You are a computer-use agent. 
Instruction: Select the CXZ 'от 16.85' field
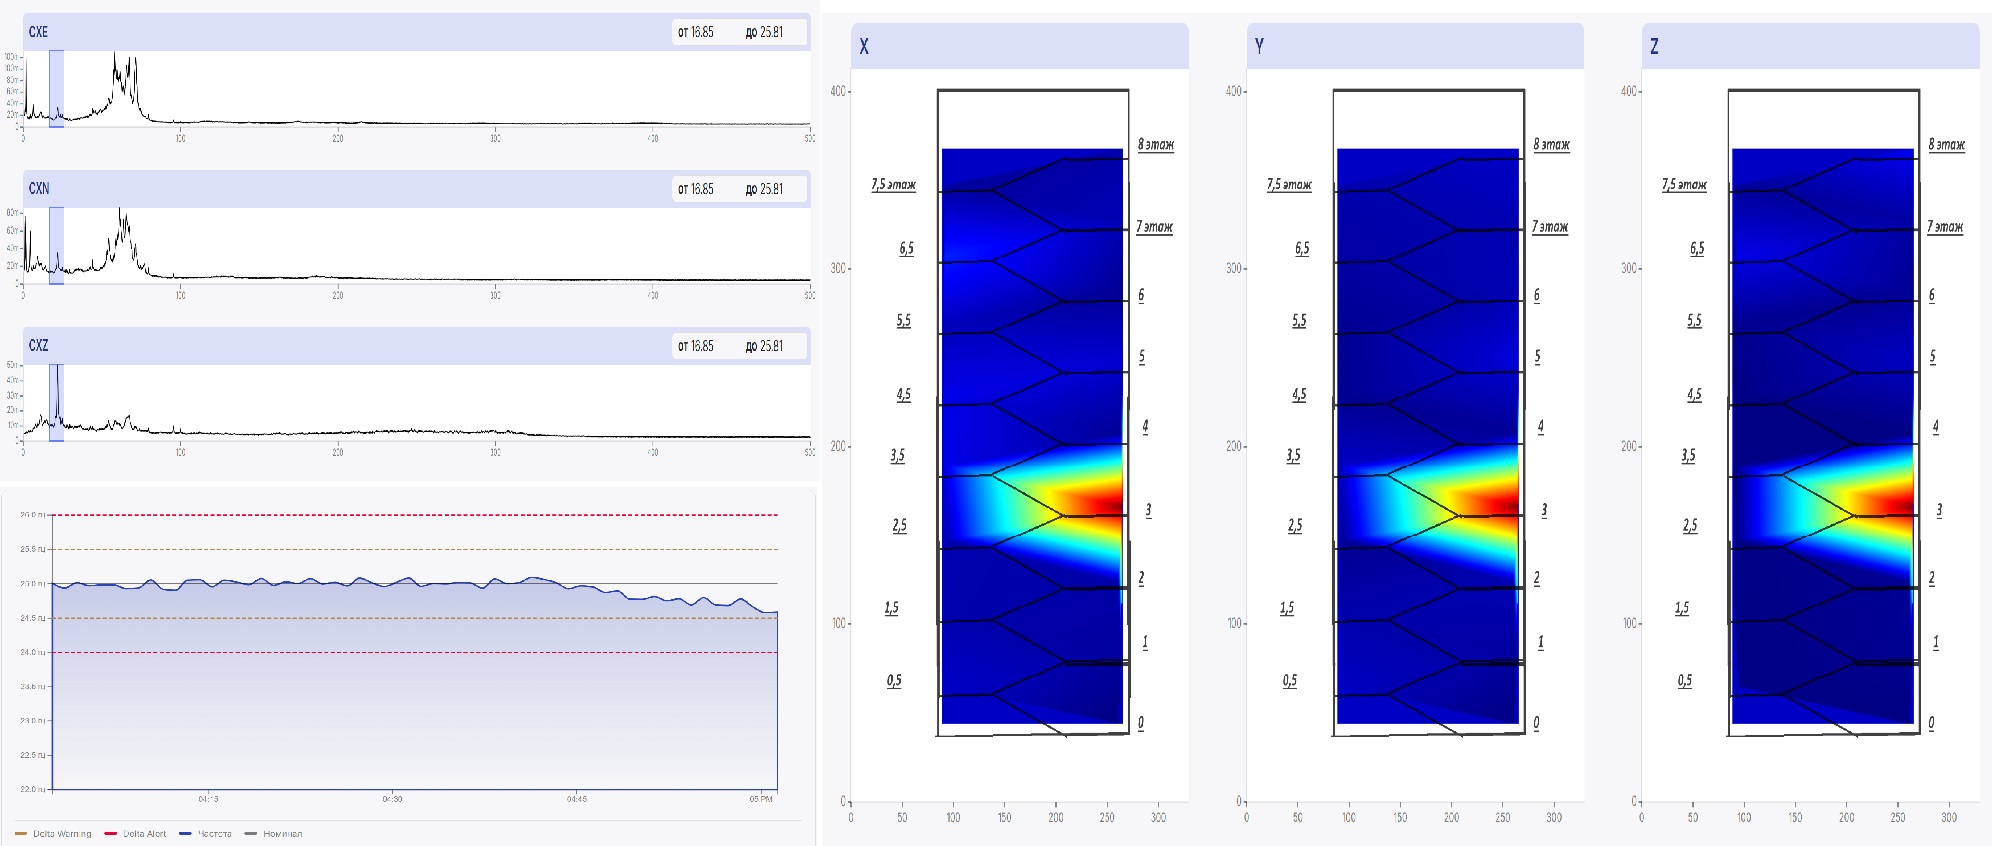pyautogui.click(x=697, y=346)
